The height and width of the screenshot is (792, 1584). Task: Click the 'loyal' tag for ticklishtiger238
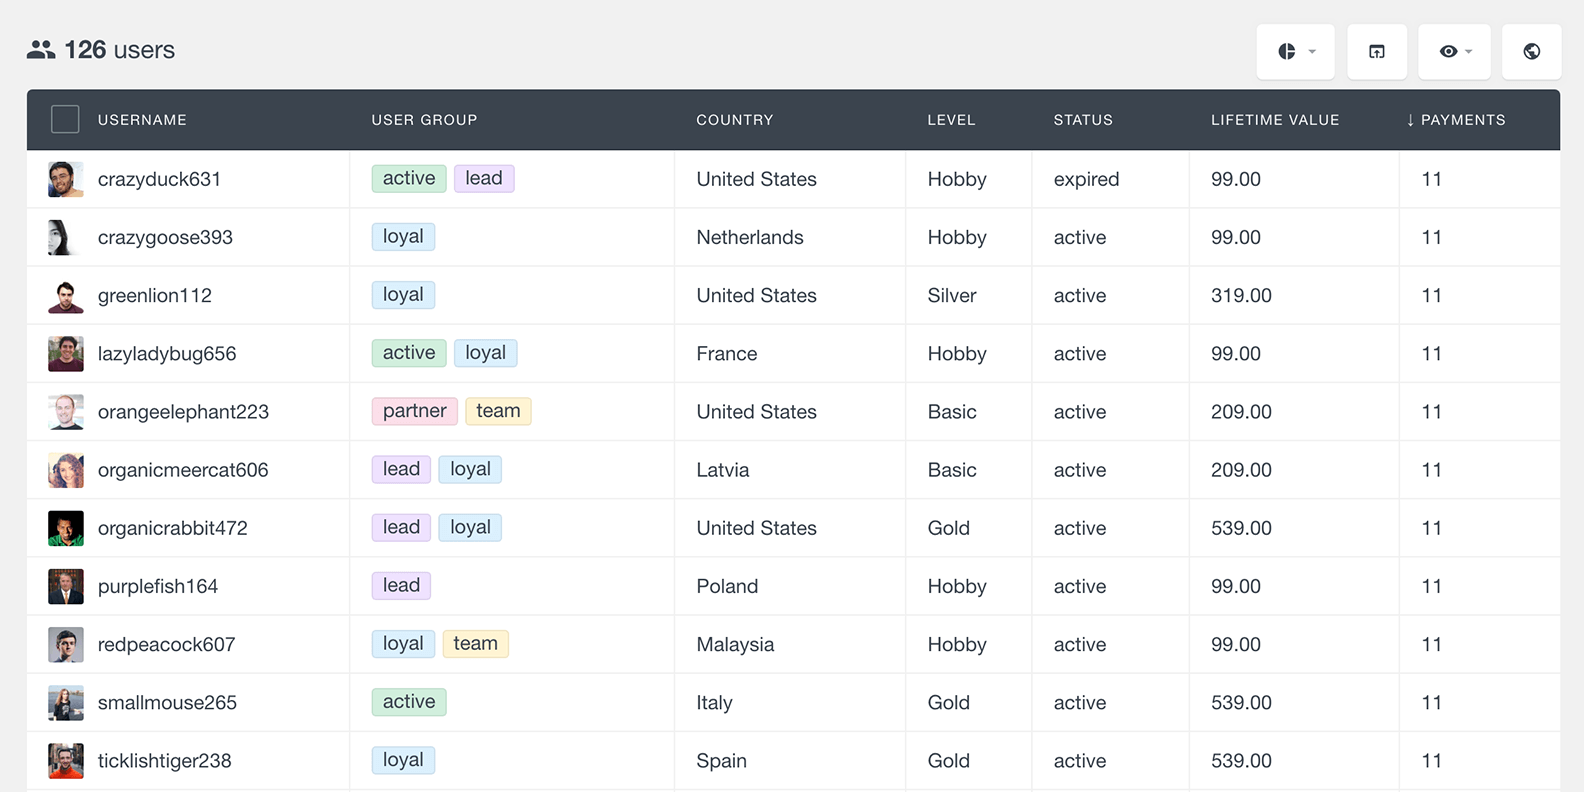(x=403, y=759)
